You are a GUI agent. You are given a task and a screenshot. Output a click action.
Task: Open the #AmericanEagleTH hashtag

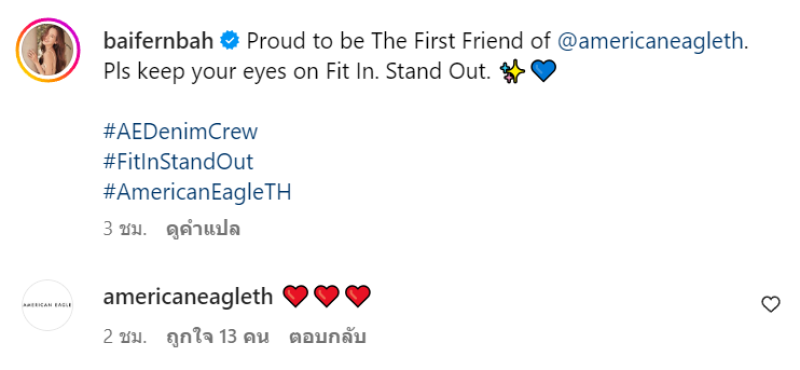tap(197, 192)
